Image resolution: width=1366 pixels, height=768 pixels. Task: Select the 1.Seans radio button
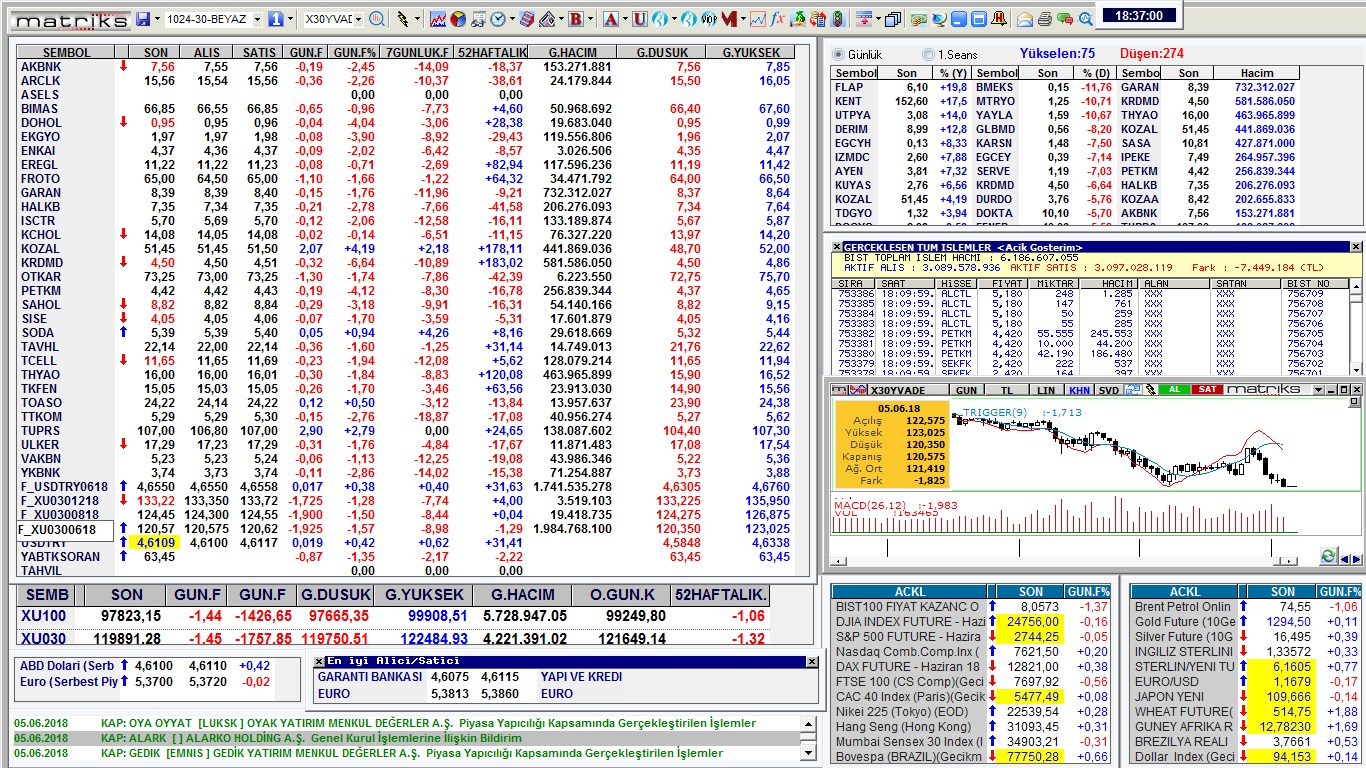point(926,54)
